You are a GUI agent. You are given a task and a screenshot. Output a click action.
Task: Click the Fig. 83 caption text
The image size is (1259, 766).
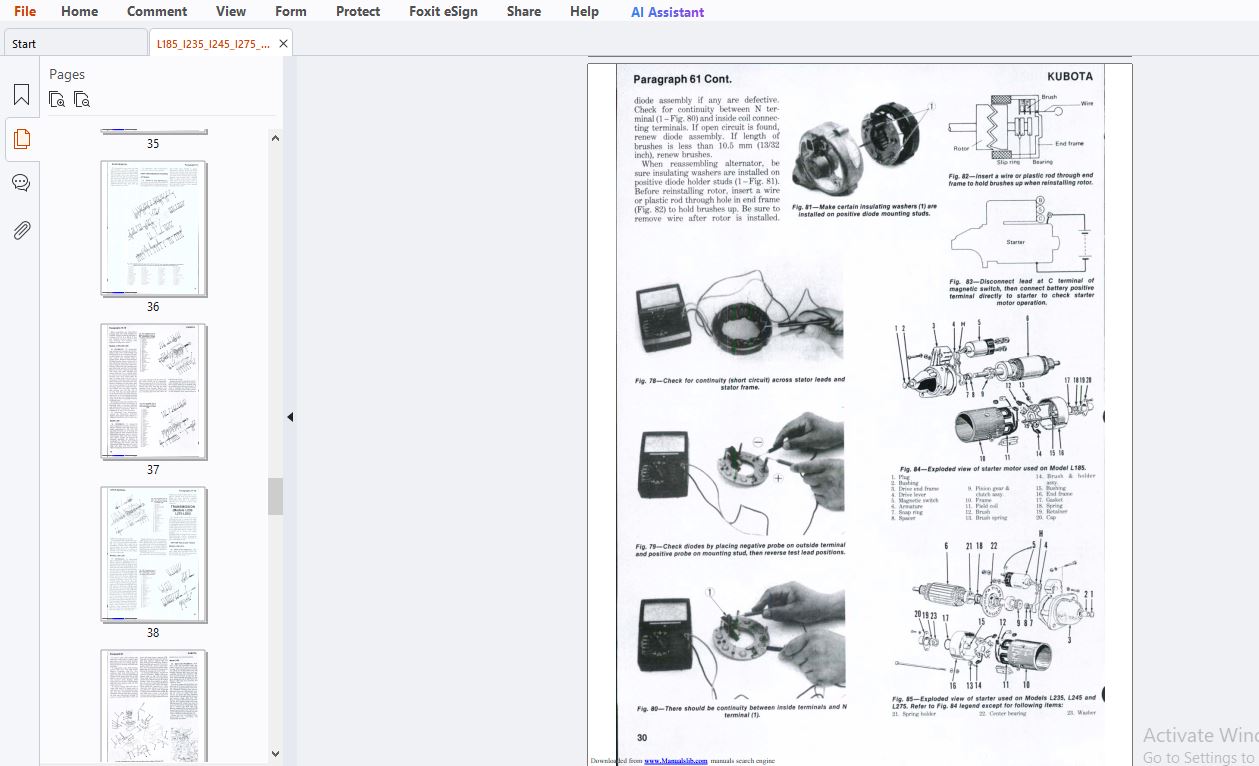(x=1021, y=291)
